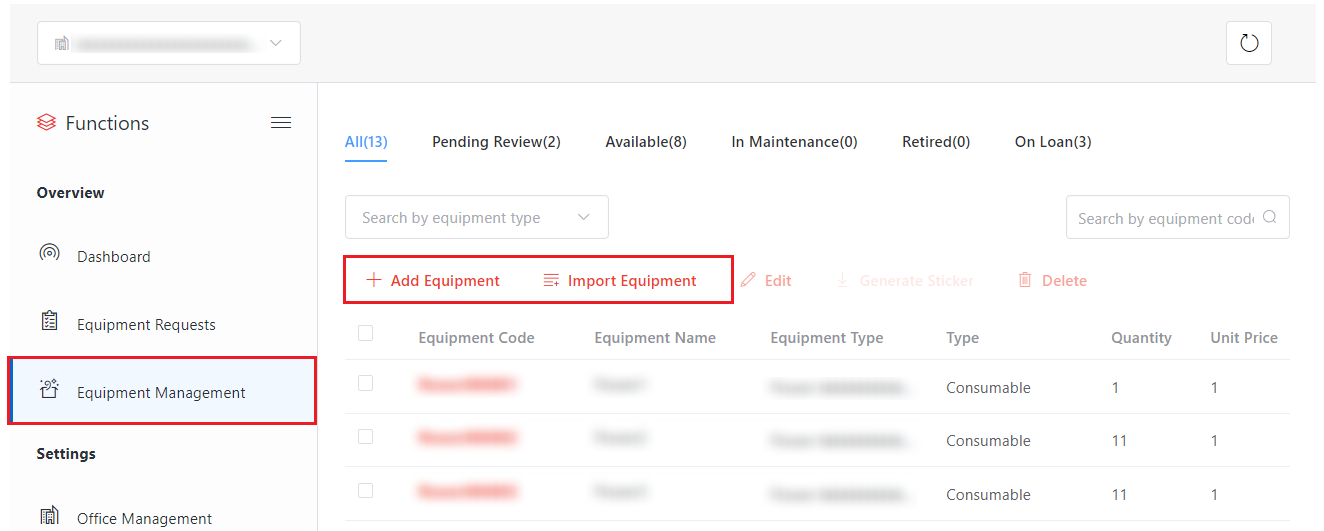This screenshot has height=531, width=1324.
Task: Click the Equipment Name column header
Action: point(655,338)
